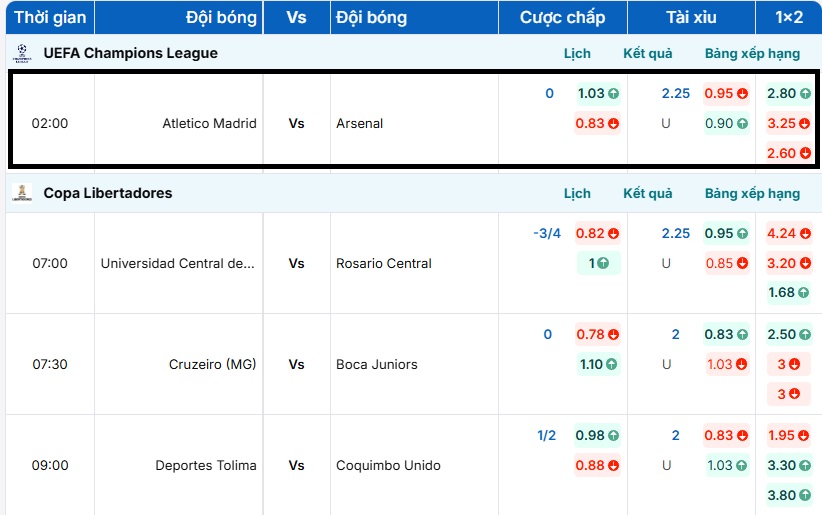
Task: Select the 1×2 column header
Action: pos(789,17)
